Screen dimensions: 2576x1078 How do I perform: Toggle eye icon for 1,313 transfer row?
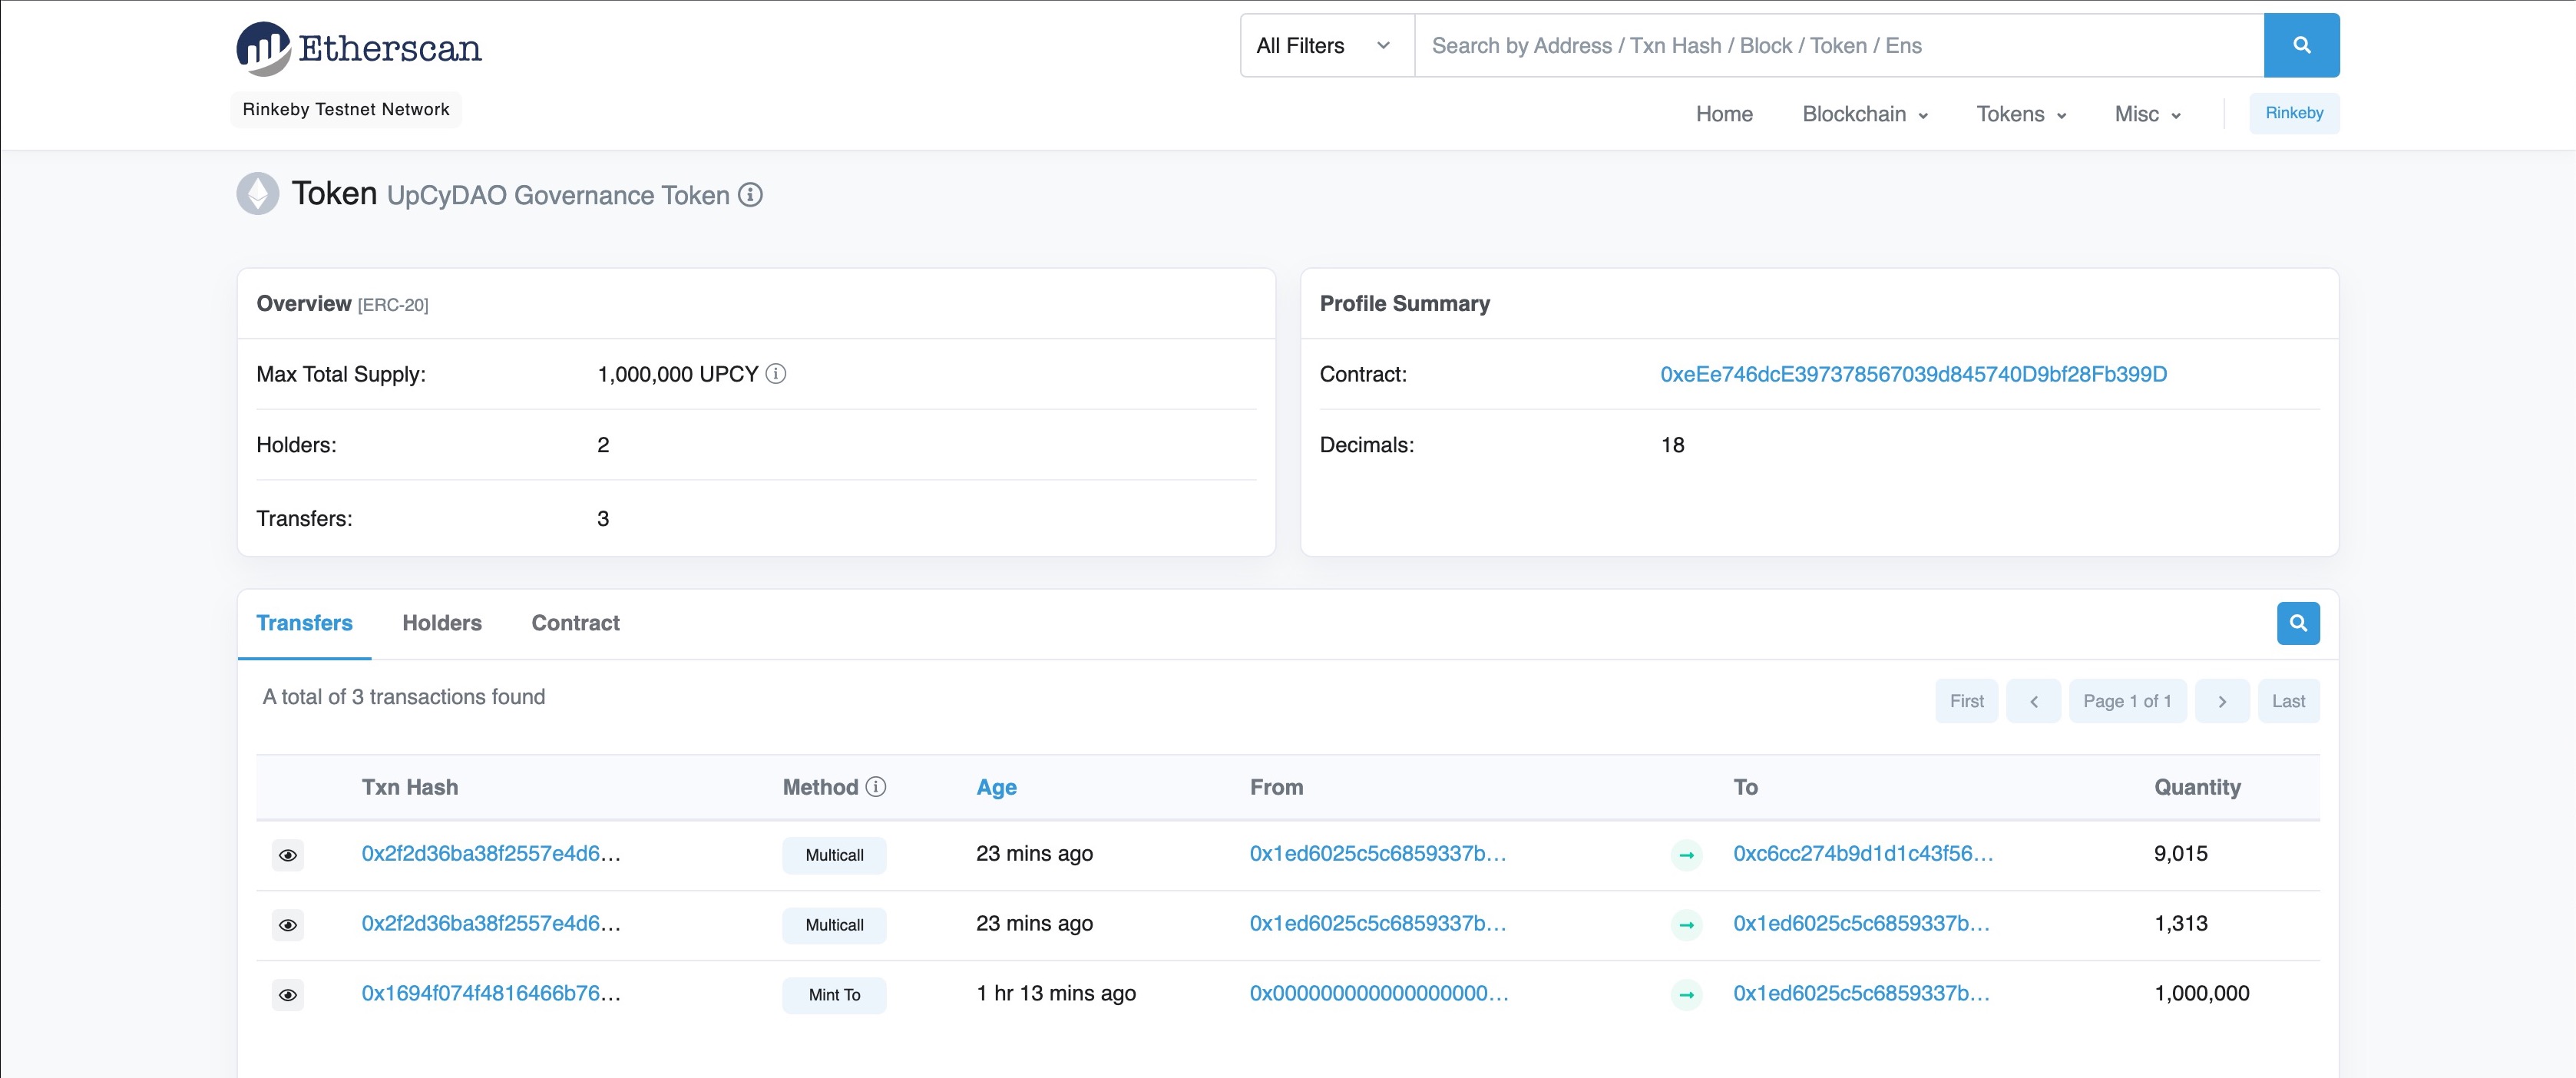click(288, 925)
